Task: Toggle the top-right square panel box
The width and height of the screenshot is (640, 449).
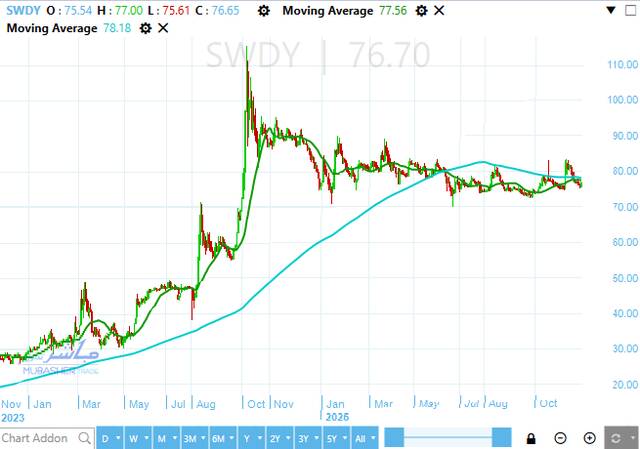Action: (630, 9)
